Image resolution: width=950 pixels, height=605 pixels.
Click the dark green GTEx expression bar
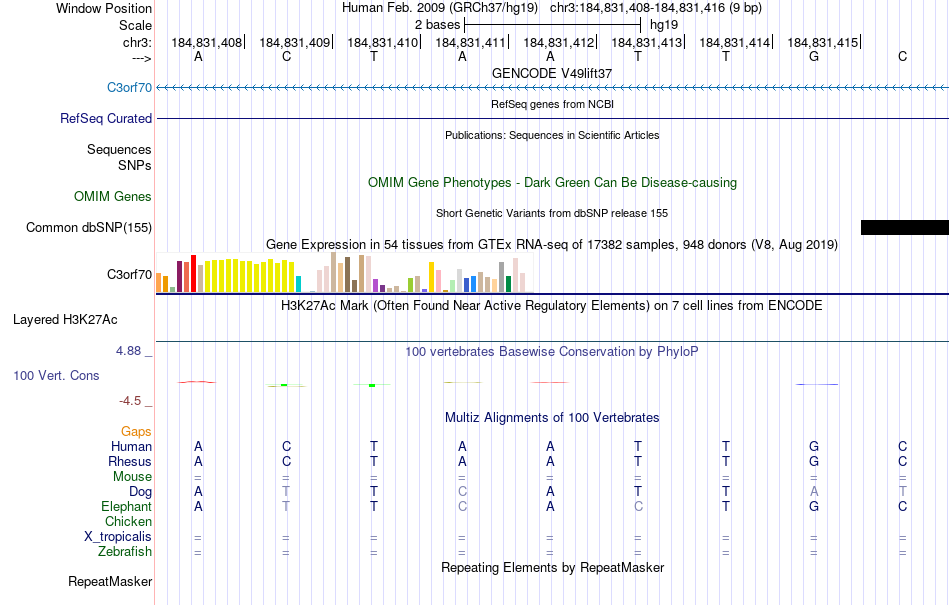point(508,284)
